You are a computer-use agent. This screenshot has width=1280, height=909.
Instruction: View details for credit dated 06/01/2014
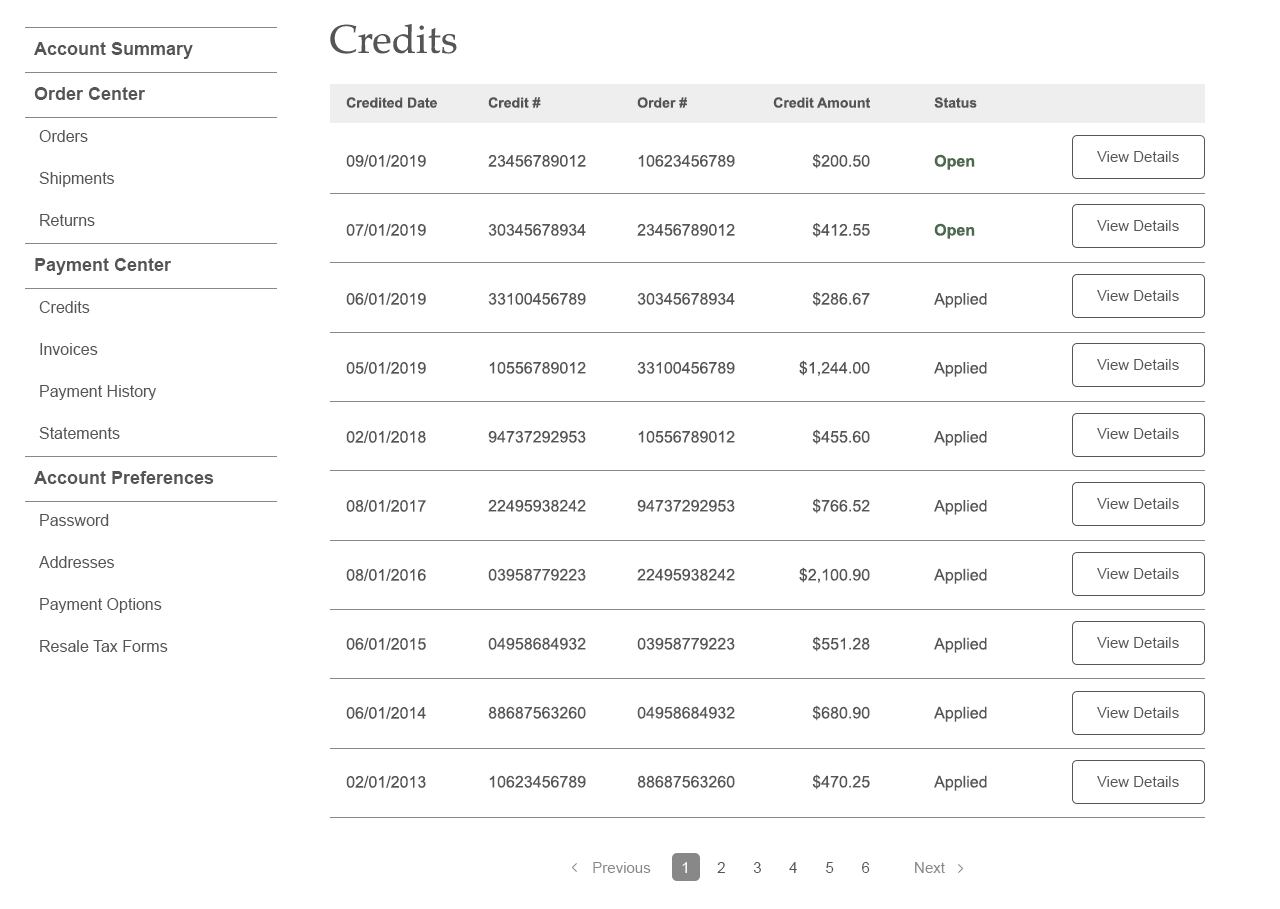1138,713
